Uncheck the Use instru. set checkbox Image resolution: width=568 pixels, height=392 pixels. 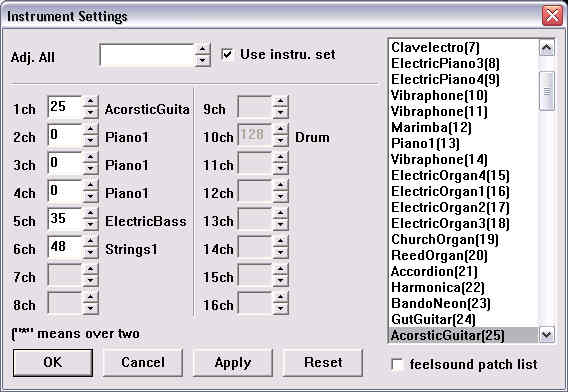(x=227, y=54)
